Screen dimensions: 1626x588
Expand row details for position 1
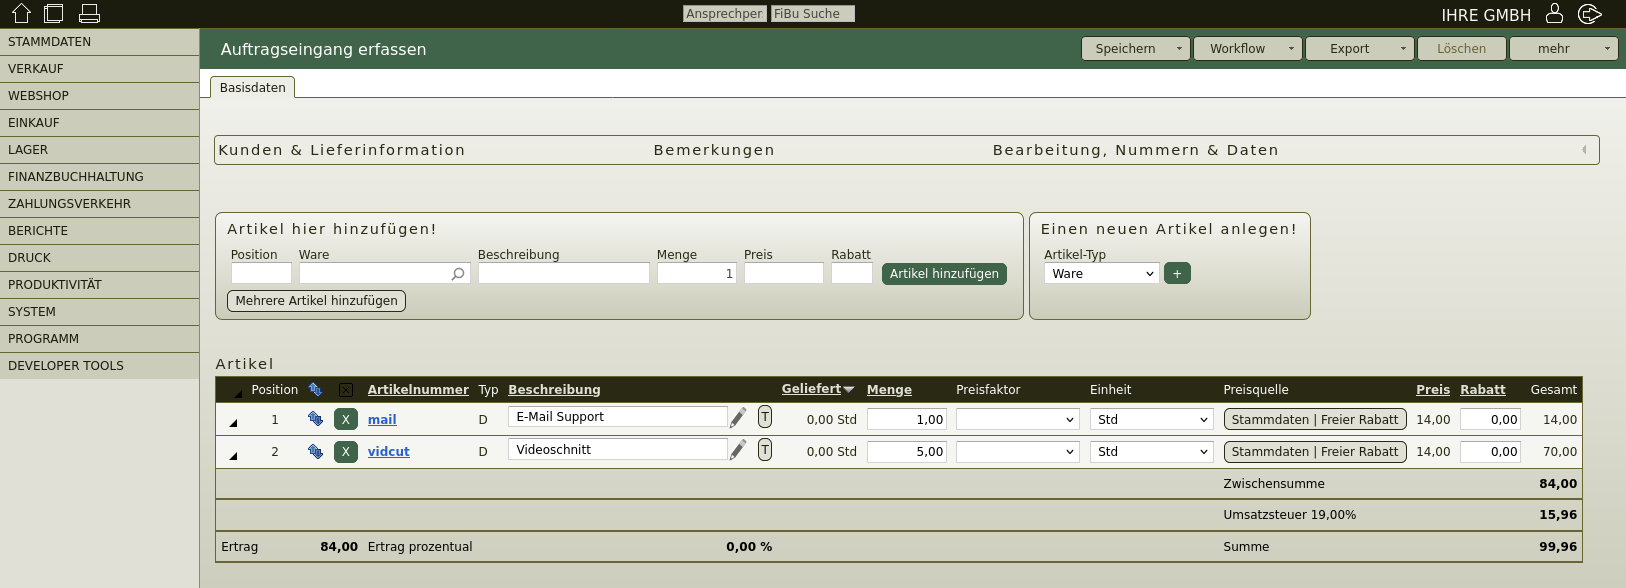233,422
